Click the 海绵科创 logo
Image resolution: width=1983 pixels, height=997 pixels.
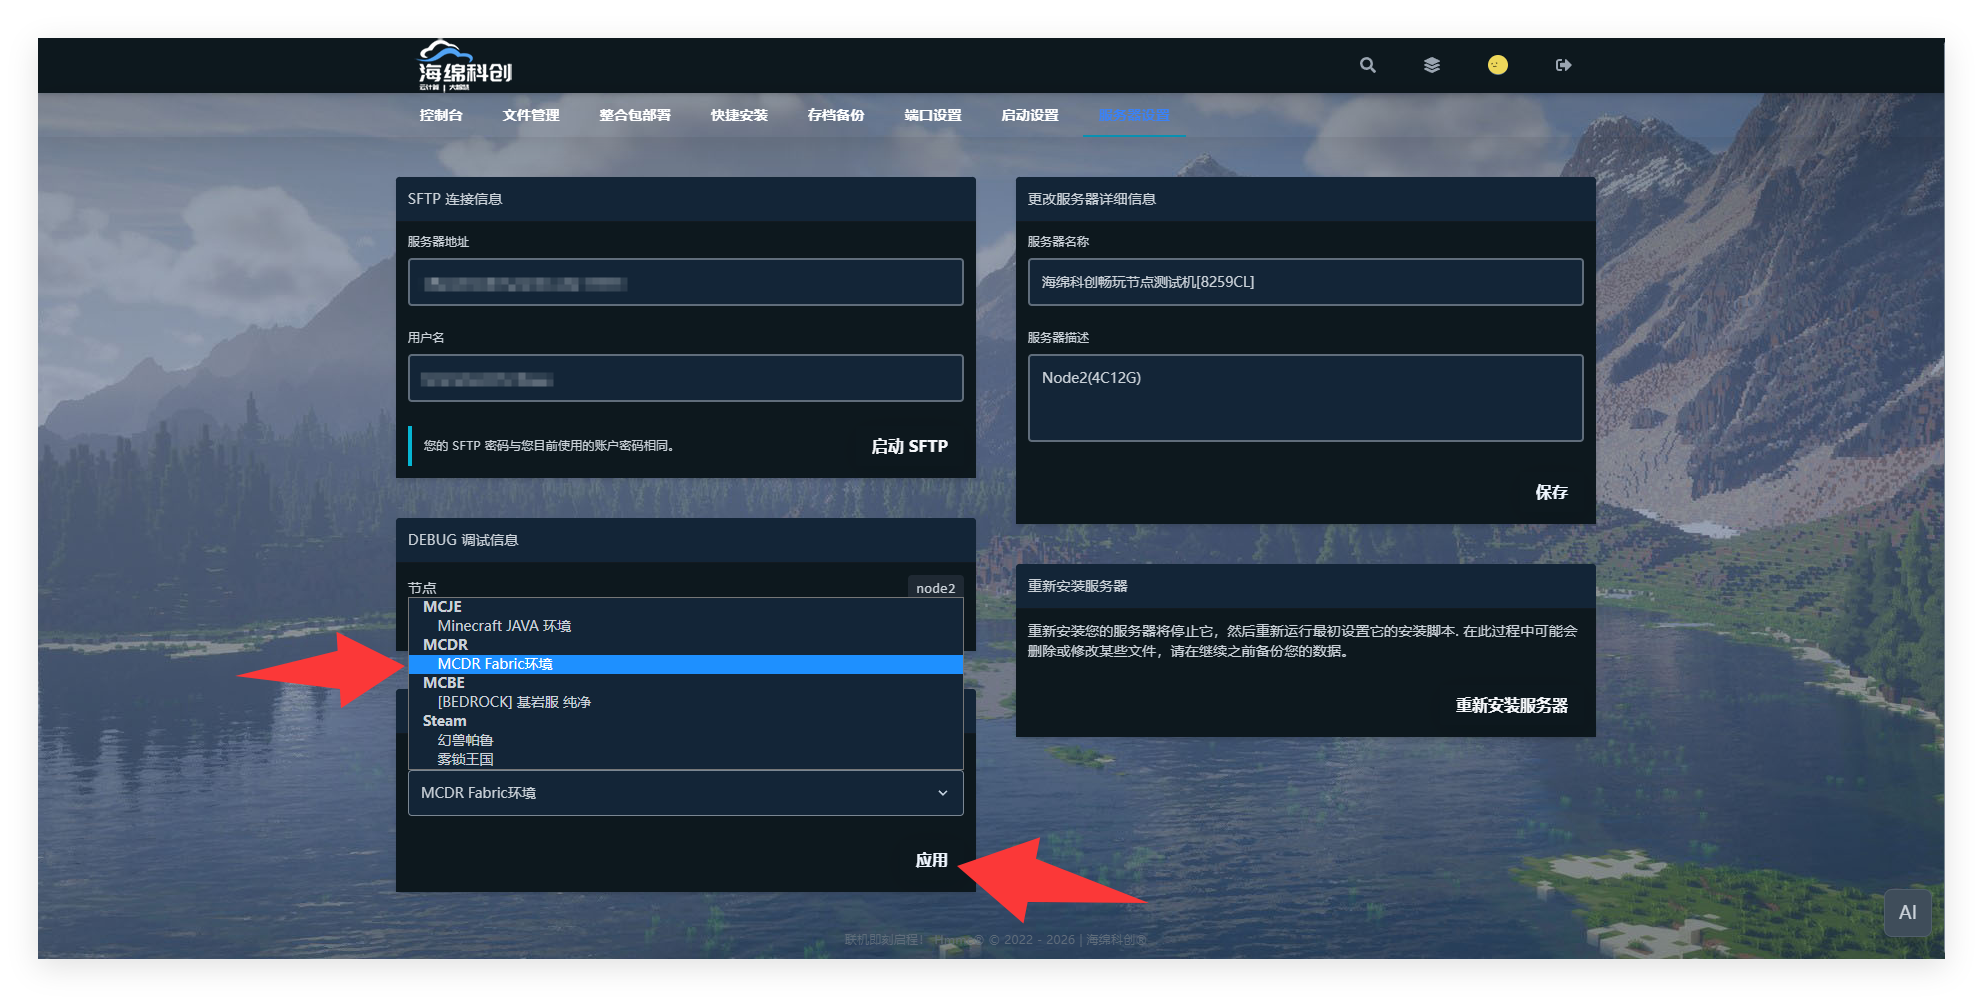tap(464, 66)
